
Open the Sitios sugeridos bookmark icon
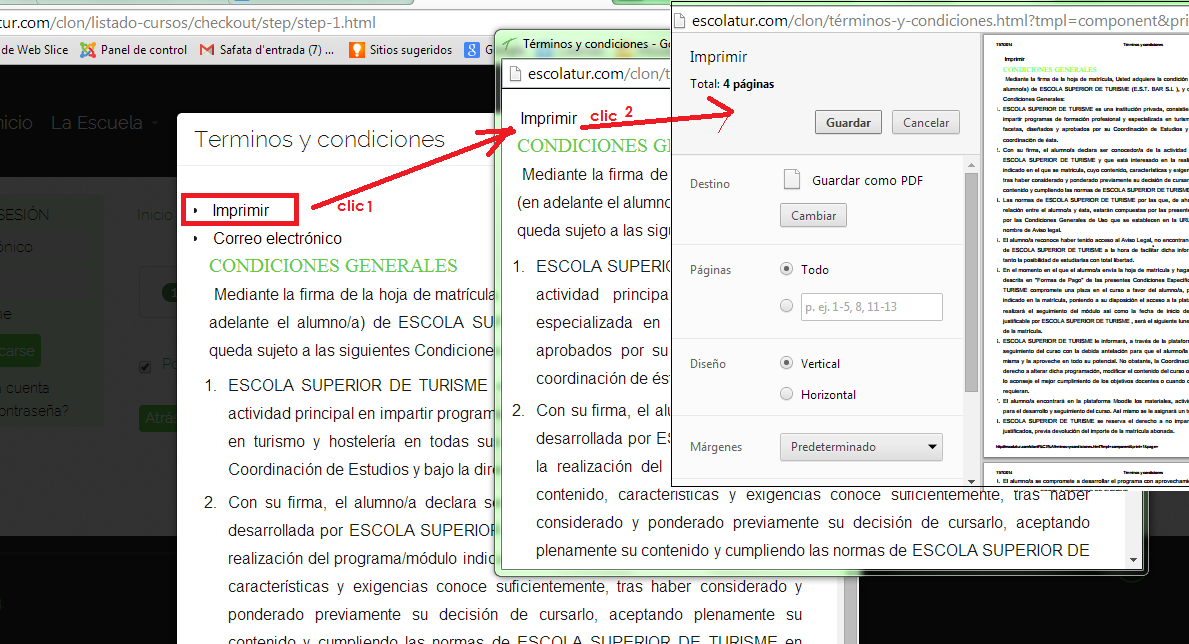click(356, 50)
